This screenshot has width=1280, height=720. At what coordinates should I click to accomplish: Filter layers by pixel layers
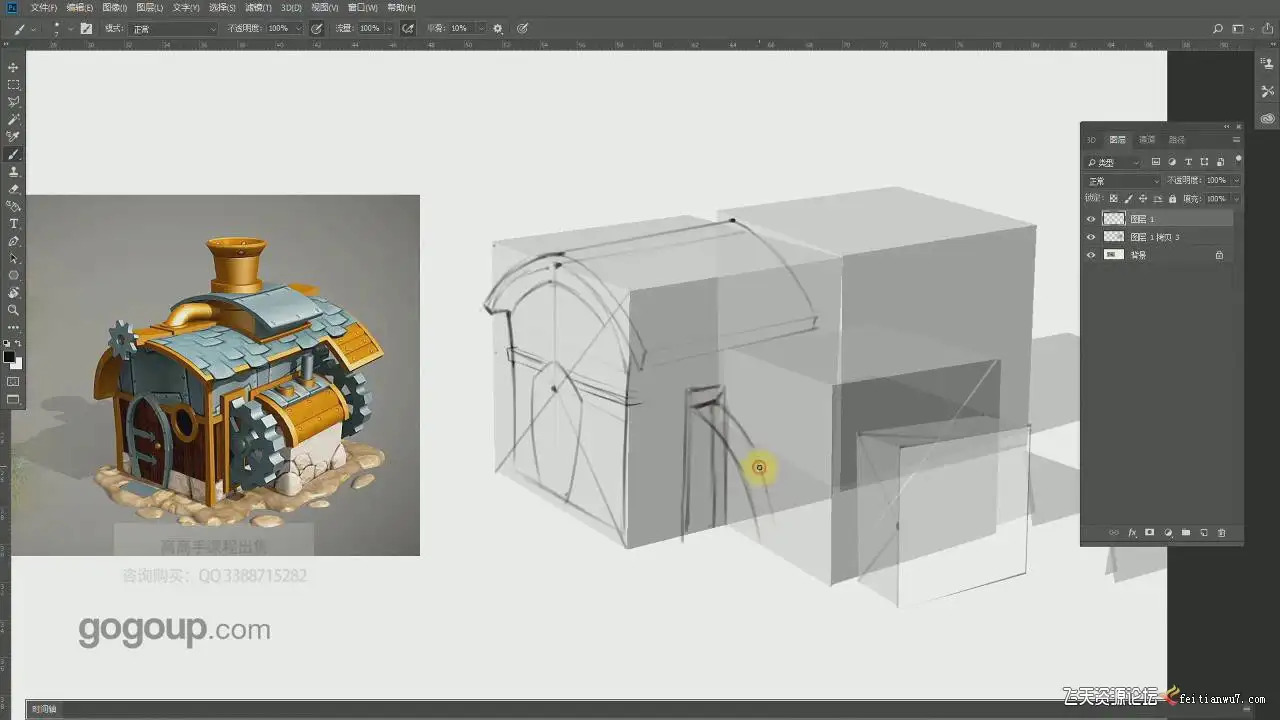pyautogui.click(x=1156, y=162)
